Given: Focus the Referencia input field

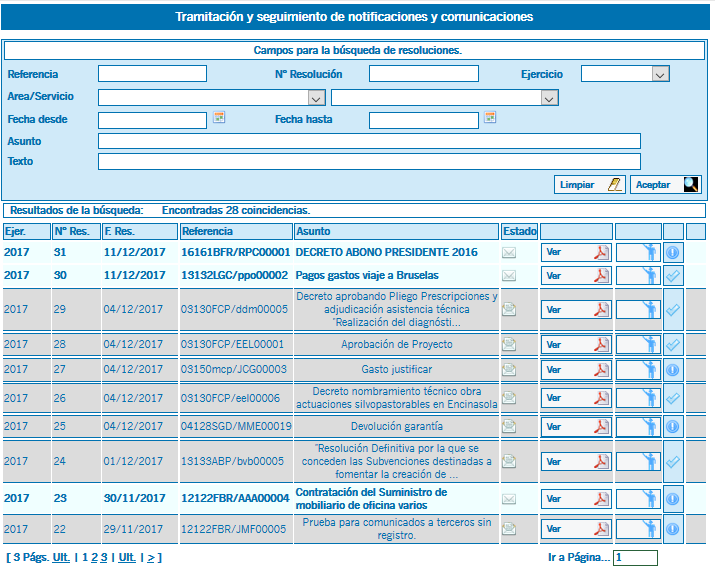Looking at the screenshot, I should click(152, 74).
